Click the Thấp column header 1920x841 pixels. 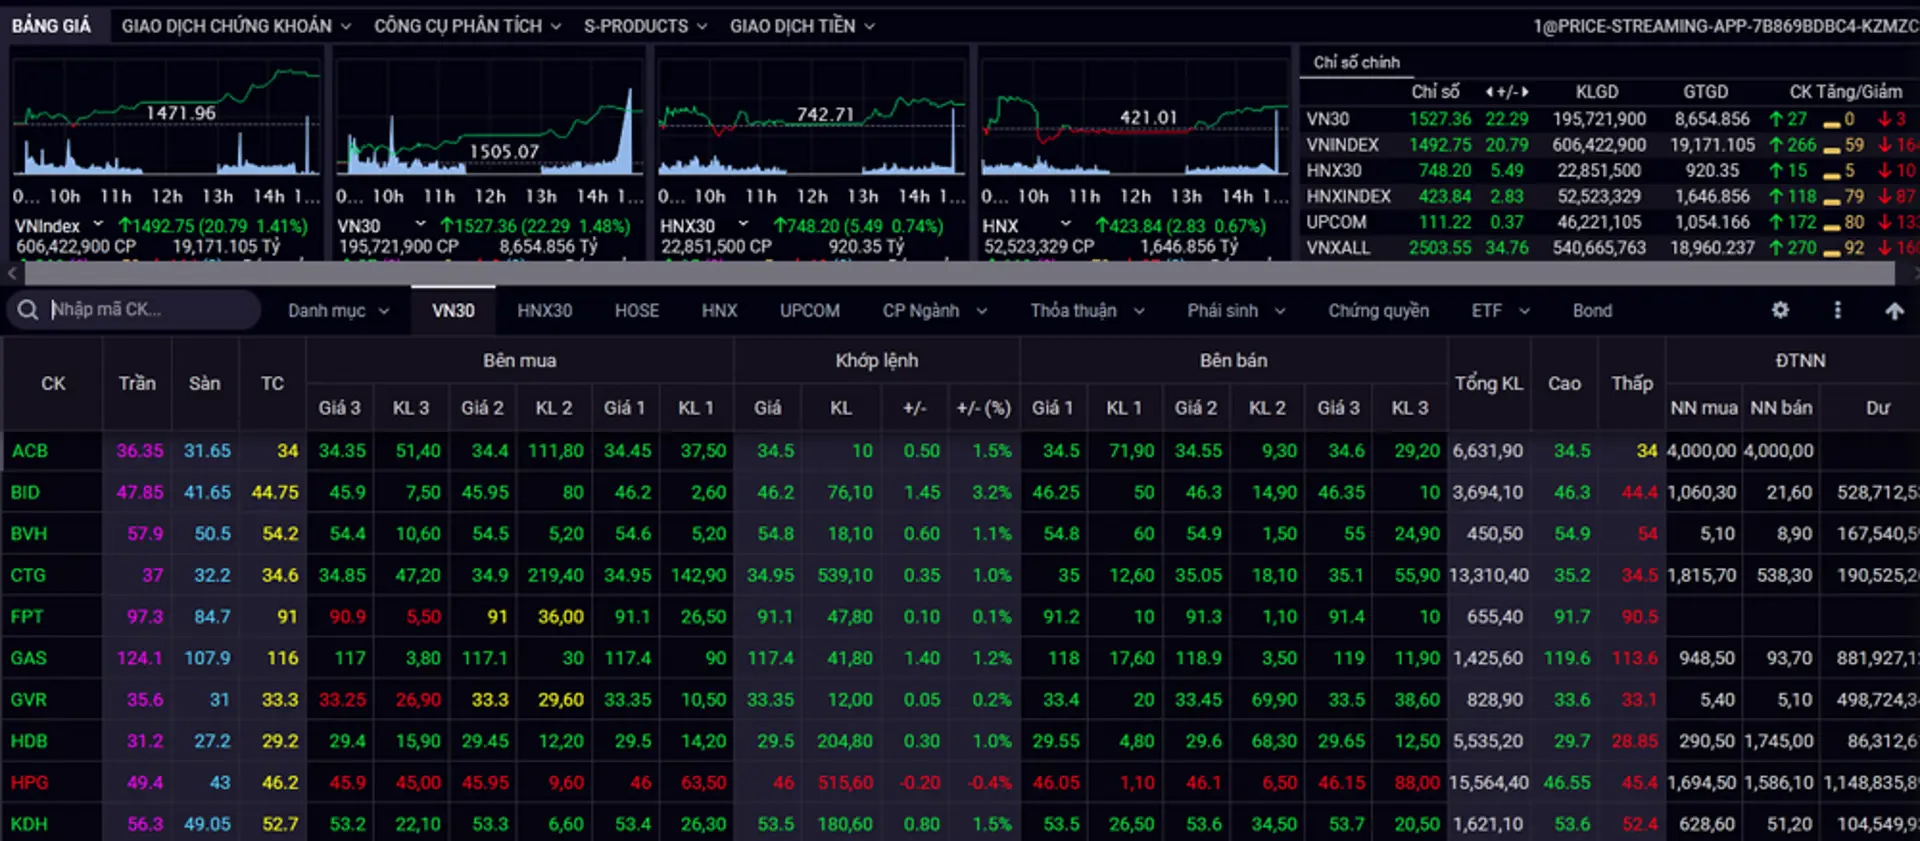tap(1632, 384)
